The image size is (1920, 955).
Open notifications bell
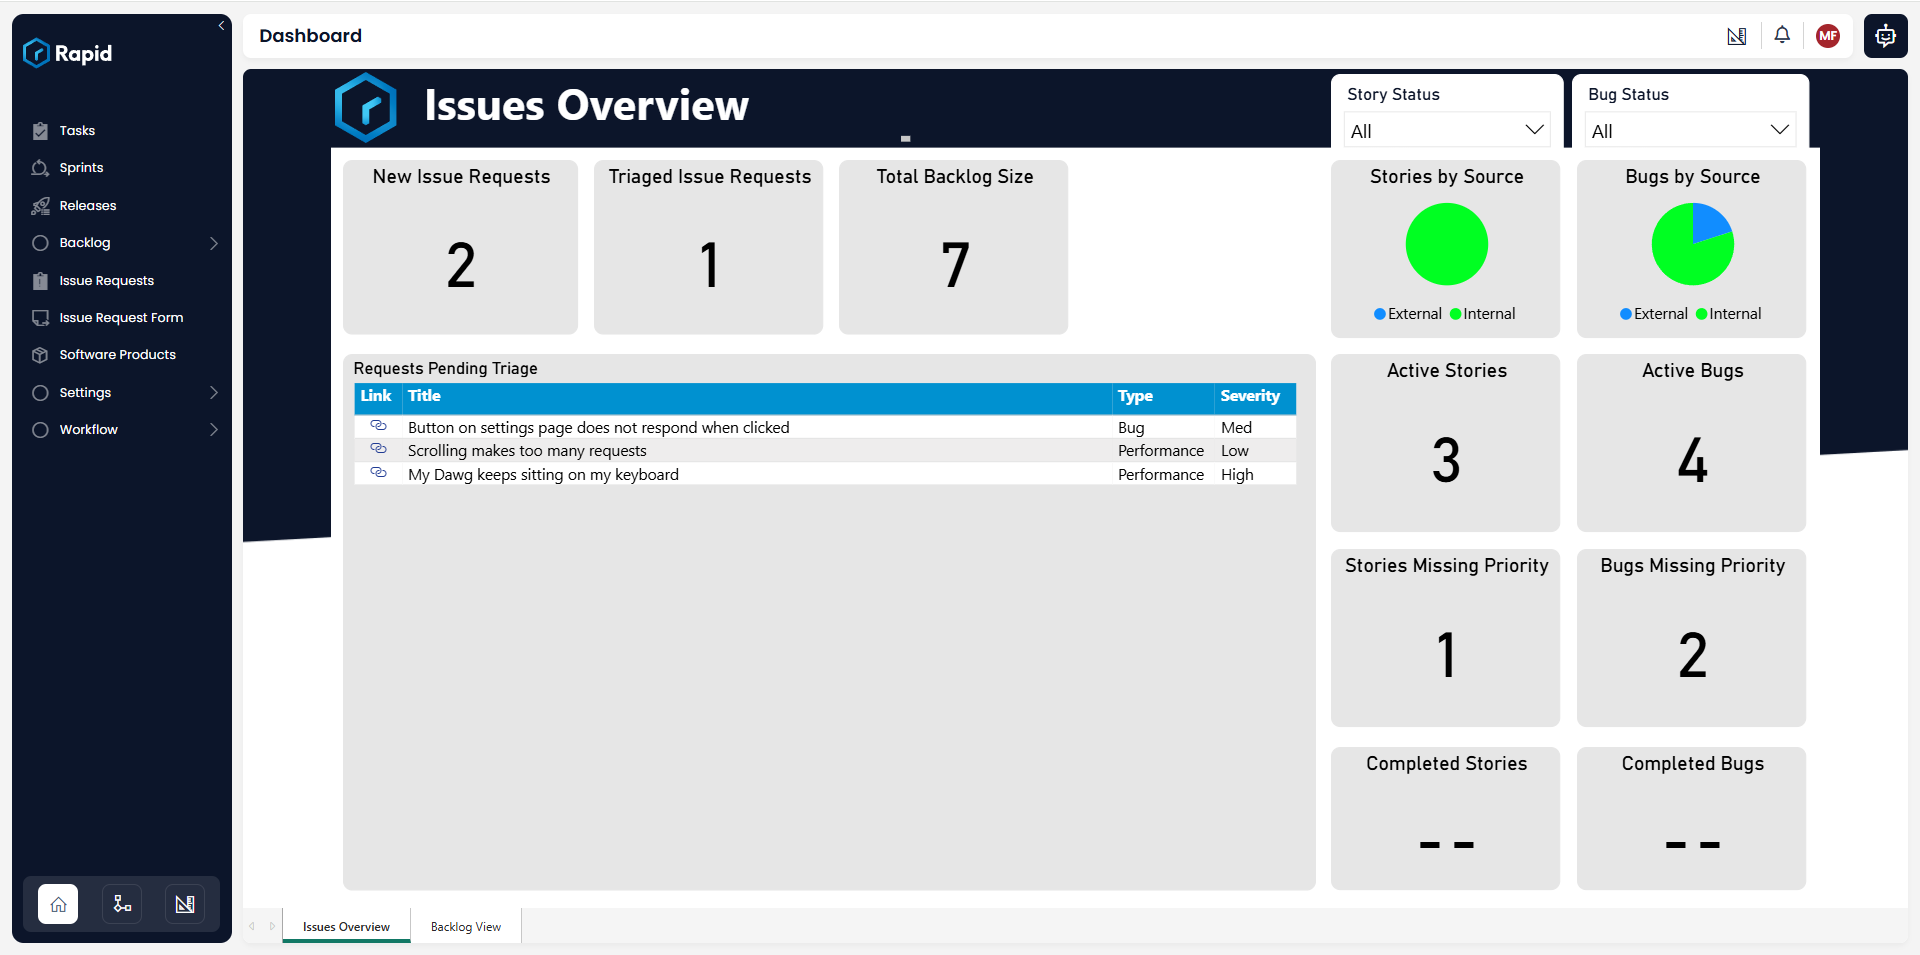coord(1782,35)
